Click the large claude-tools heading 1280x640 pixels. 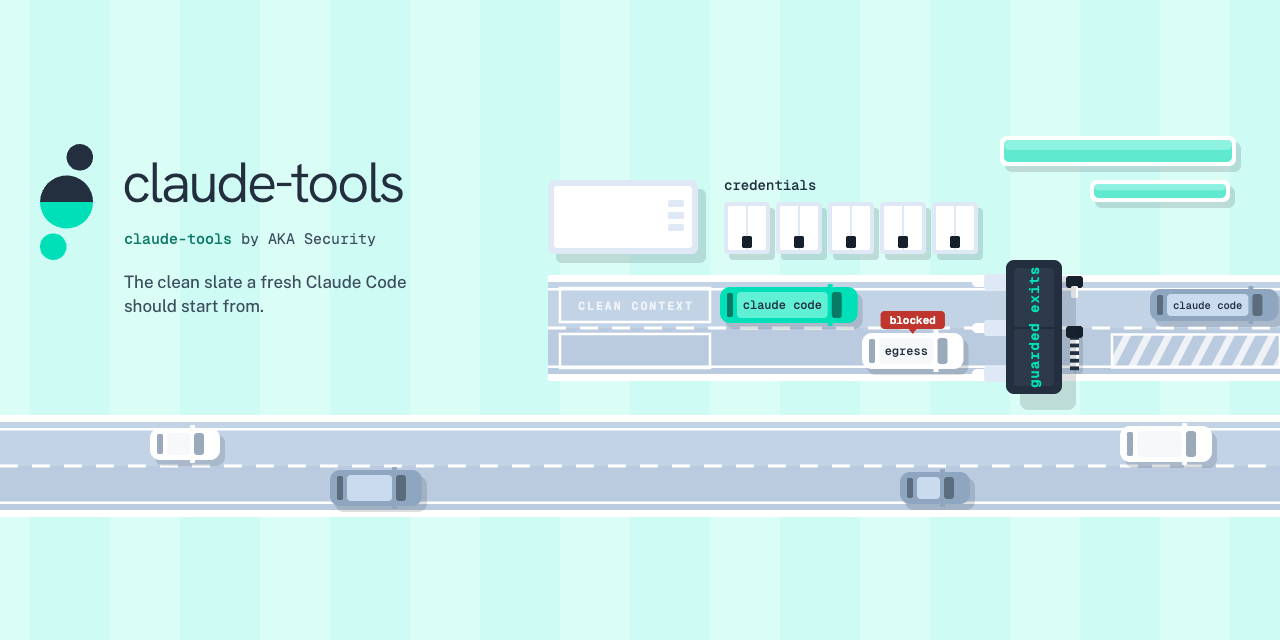(x=263, y=184)
